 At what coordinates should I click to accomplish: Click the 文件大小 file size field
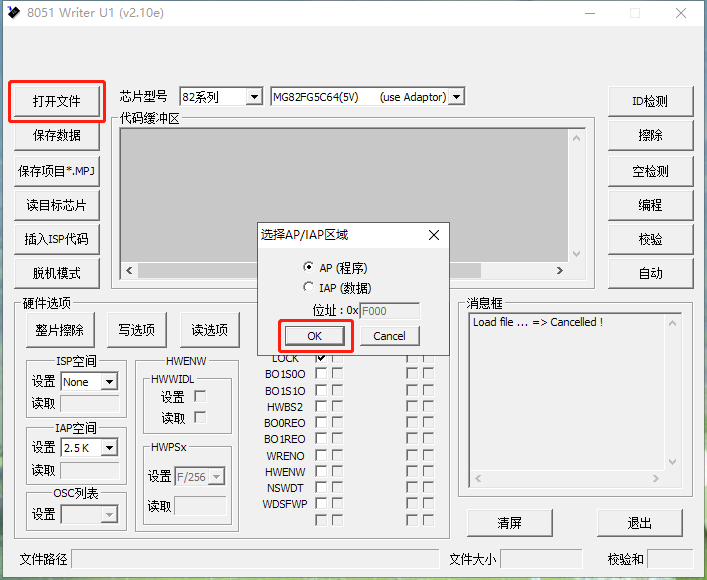(541, 559)
